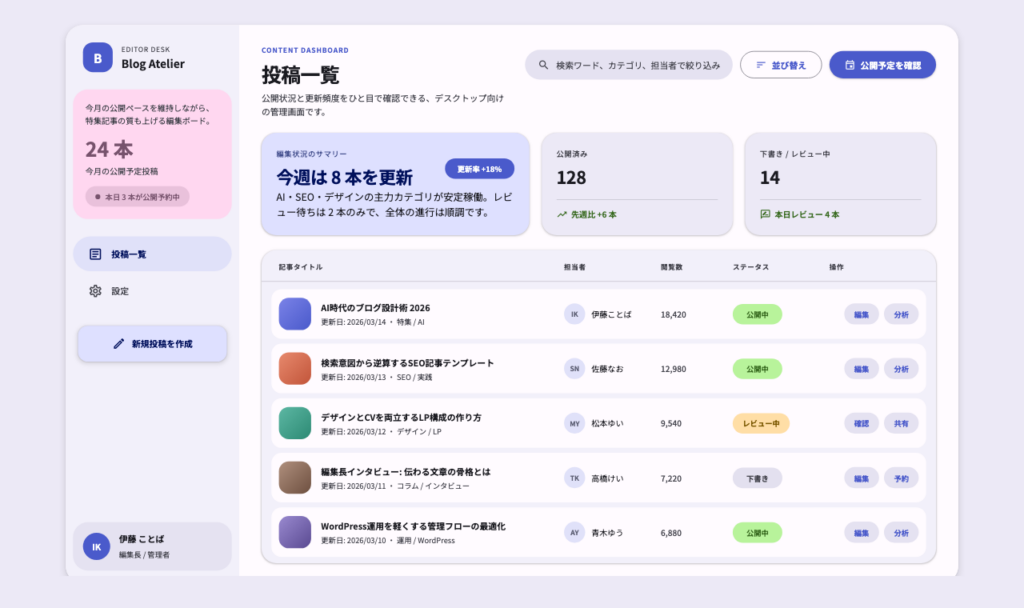Click the Blog Atelier "B" logo icon
The image size is (1024, 608).
tap(97, 58)
